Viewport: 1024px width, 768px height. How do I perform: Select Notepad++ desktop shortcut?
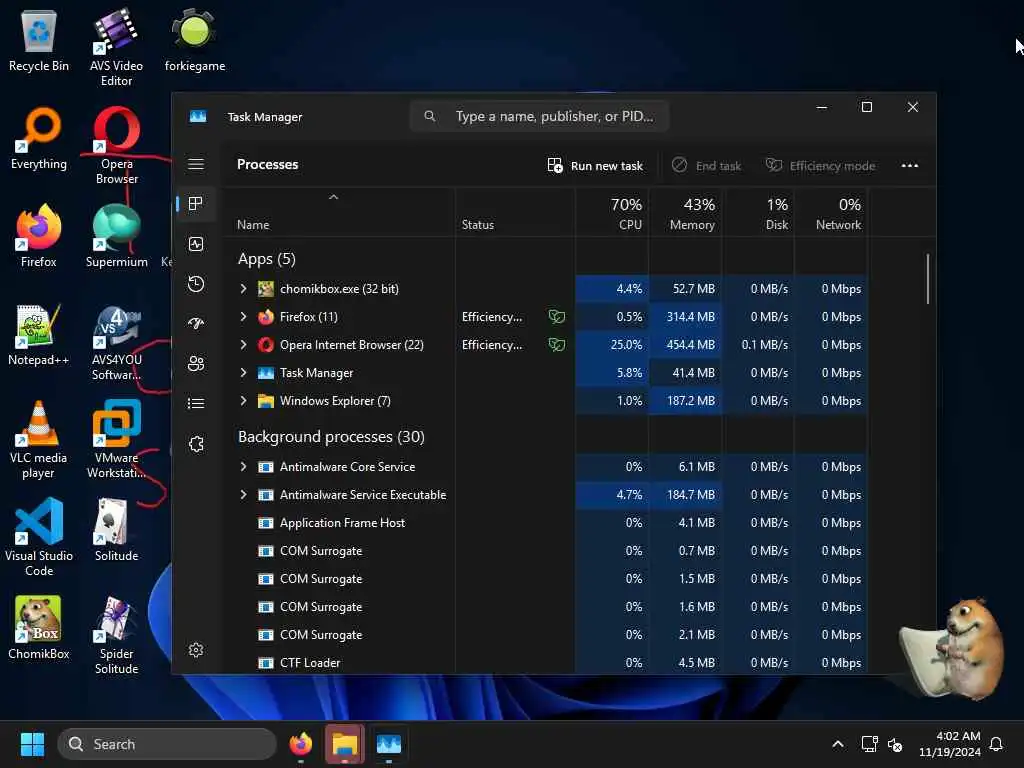39,335
